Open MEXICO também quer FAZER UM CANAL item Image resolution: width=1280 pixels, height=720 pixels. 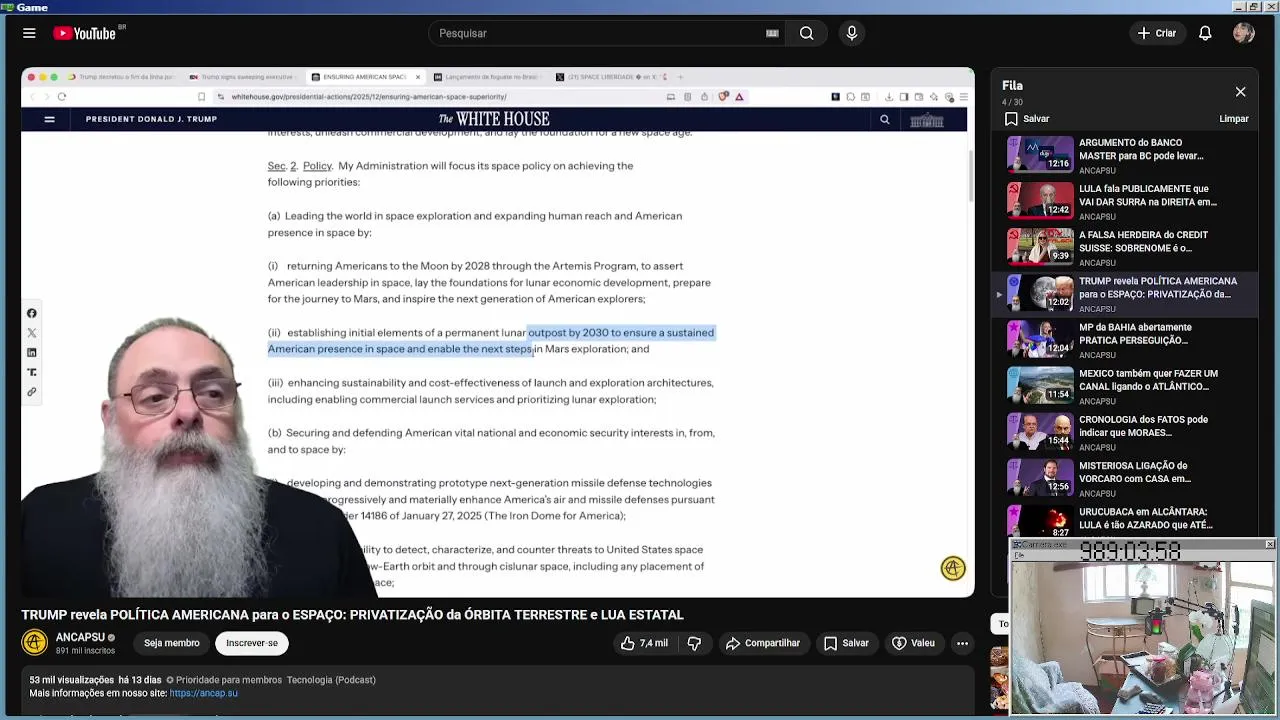click(x=1125, y=386)
